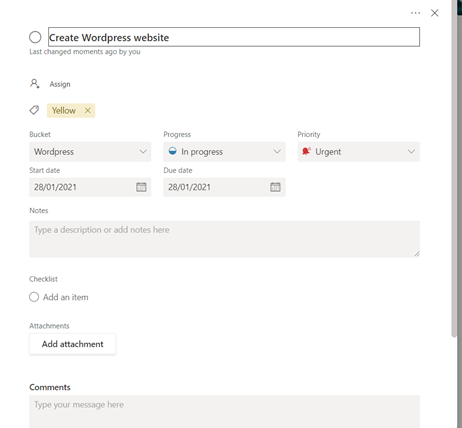Close the task details panel
This screenshot has width=462, height=428.
coord(434,13)
